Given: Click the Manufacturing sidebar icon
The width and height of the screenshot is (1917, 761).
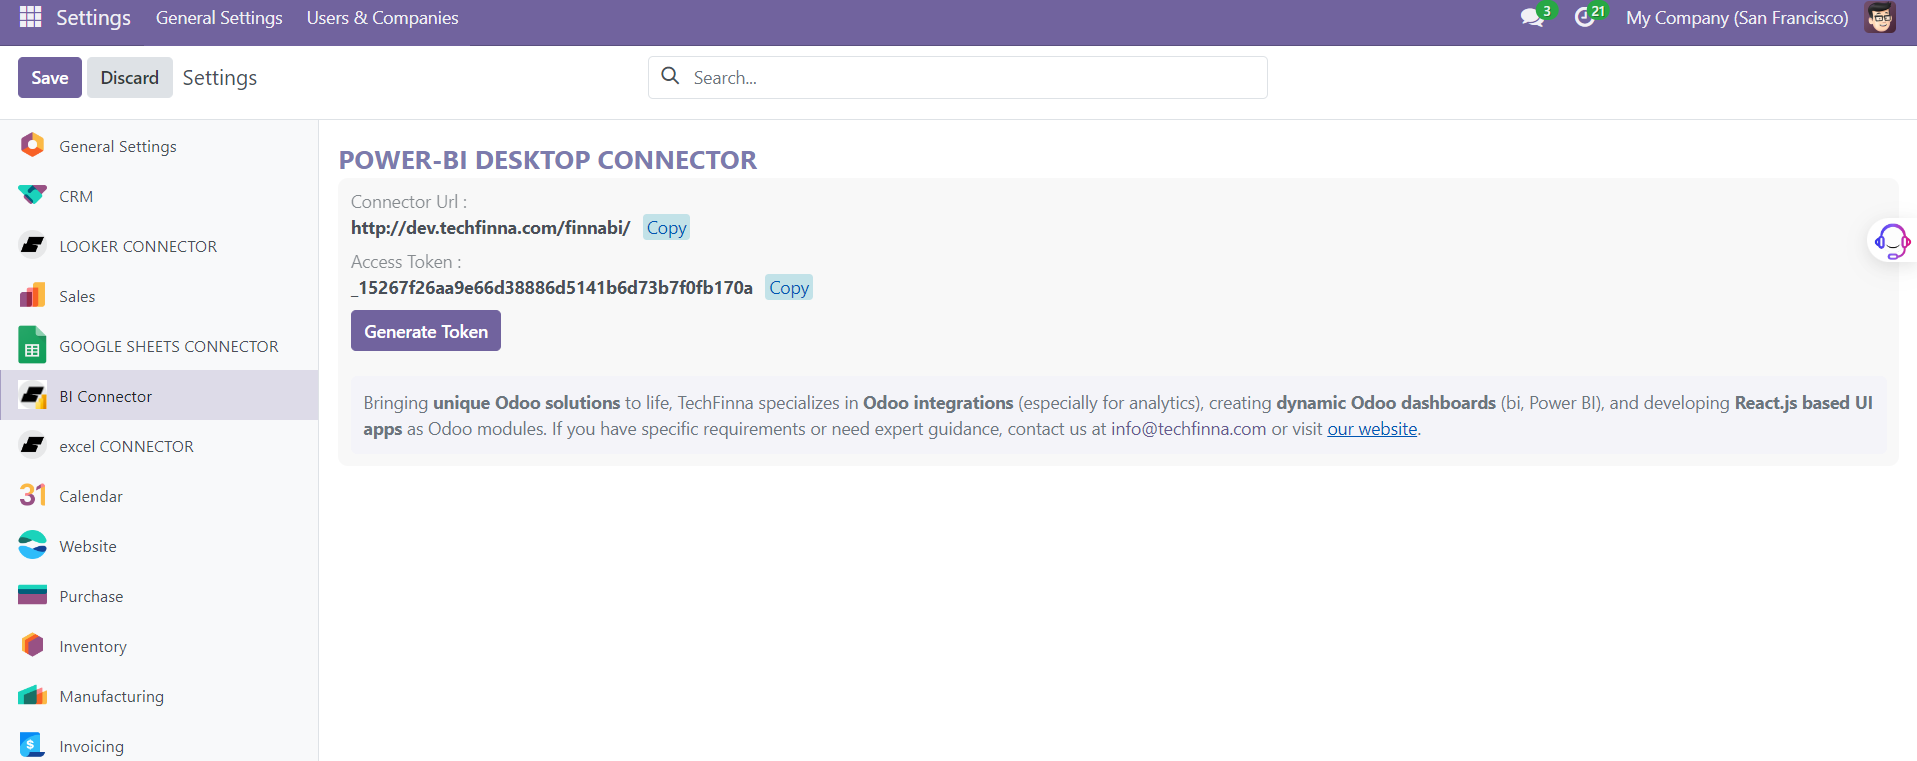Looking at the screenshot, I should 32,695.
